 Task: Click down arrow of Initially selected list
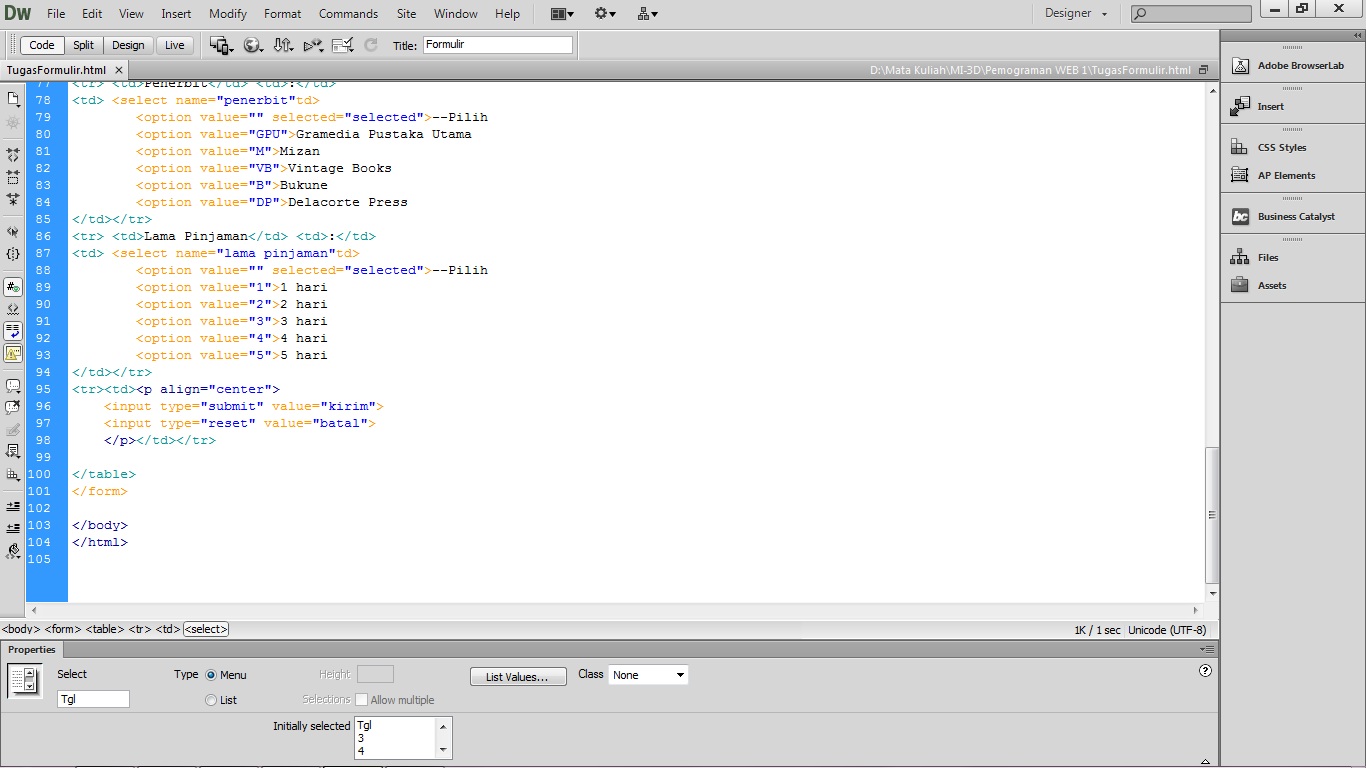click(442, 750)
